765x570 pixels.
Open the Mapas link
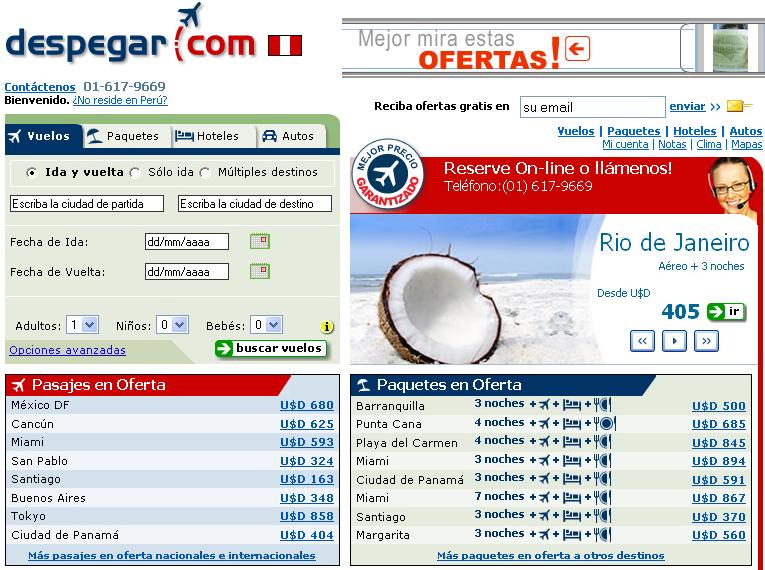(746, 144)
